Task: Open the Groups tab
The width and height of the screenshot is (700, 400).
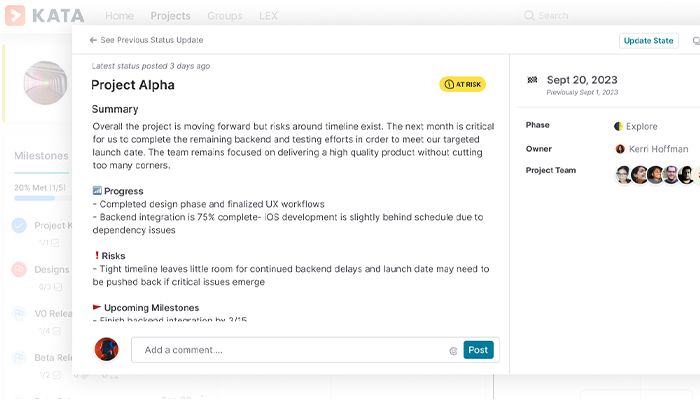Action: (x=224, y=16)
